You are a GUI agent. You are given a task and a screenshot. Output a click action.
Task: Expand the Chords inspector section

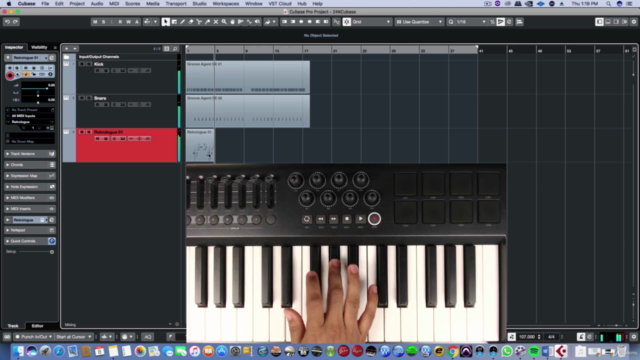point(30,165)
